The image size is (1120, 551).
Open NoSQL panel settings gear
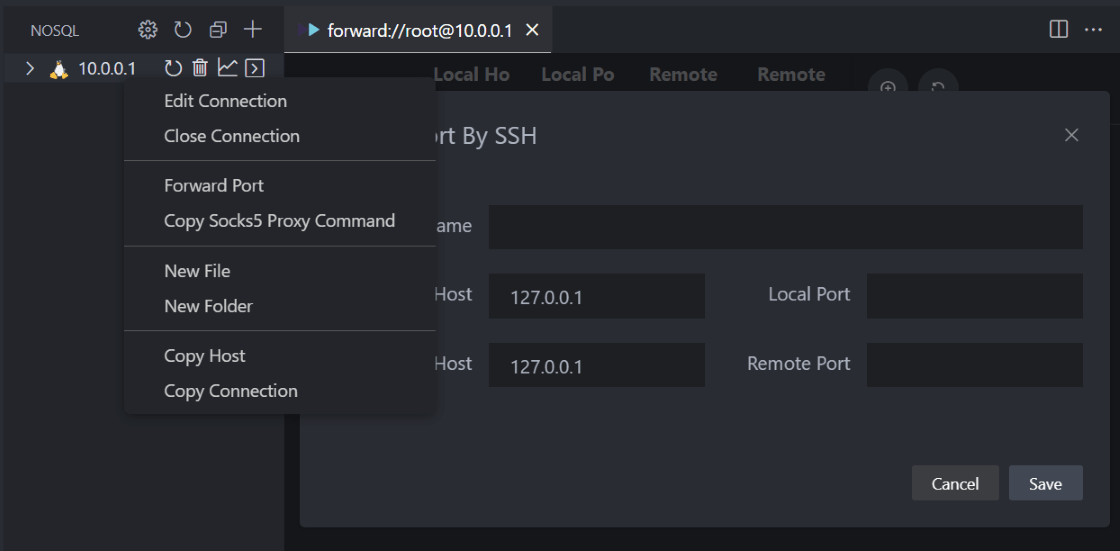[x=148, y=30]
